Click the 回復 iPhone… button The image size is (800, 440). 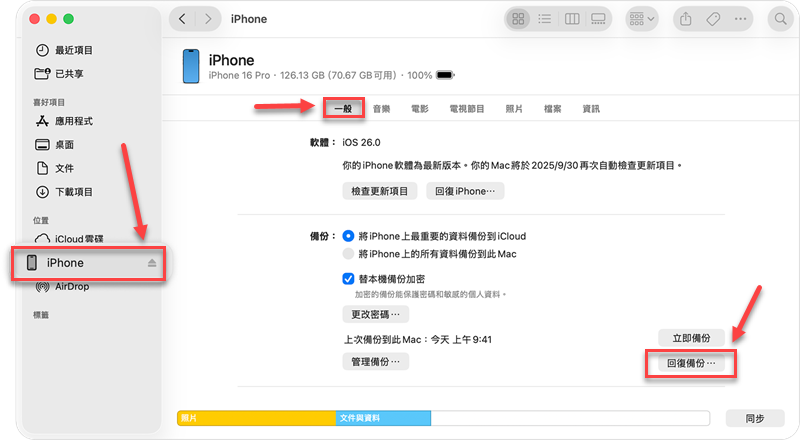click(465, 191)
